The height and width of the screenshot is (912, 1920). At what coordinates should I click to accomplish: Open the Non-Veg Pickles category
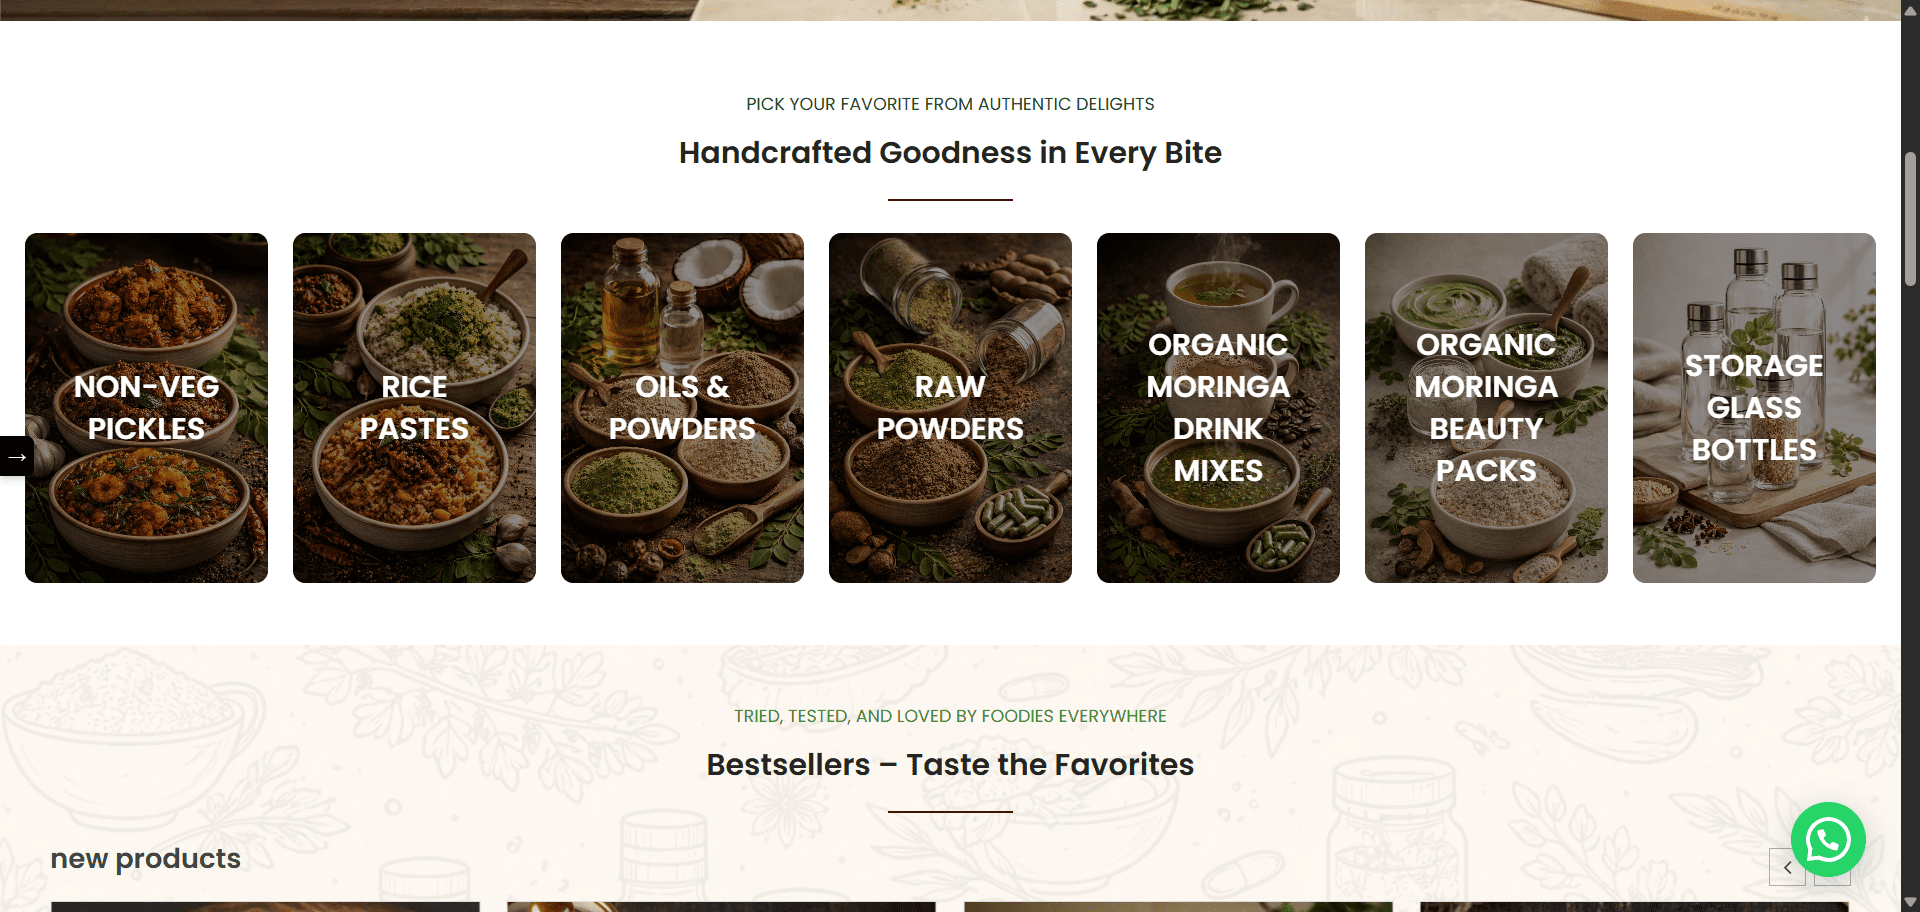(146, 408)
